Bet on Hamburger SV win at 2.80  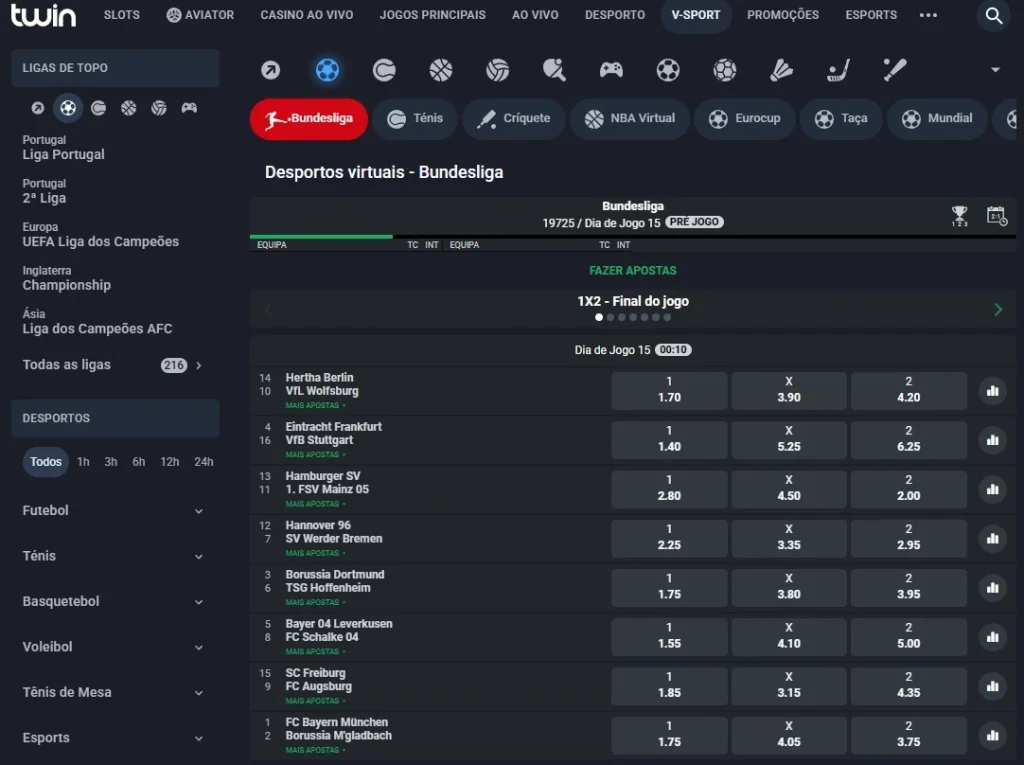(x=669, y=489)
